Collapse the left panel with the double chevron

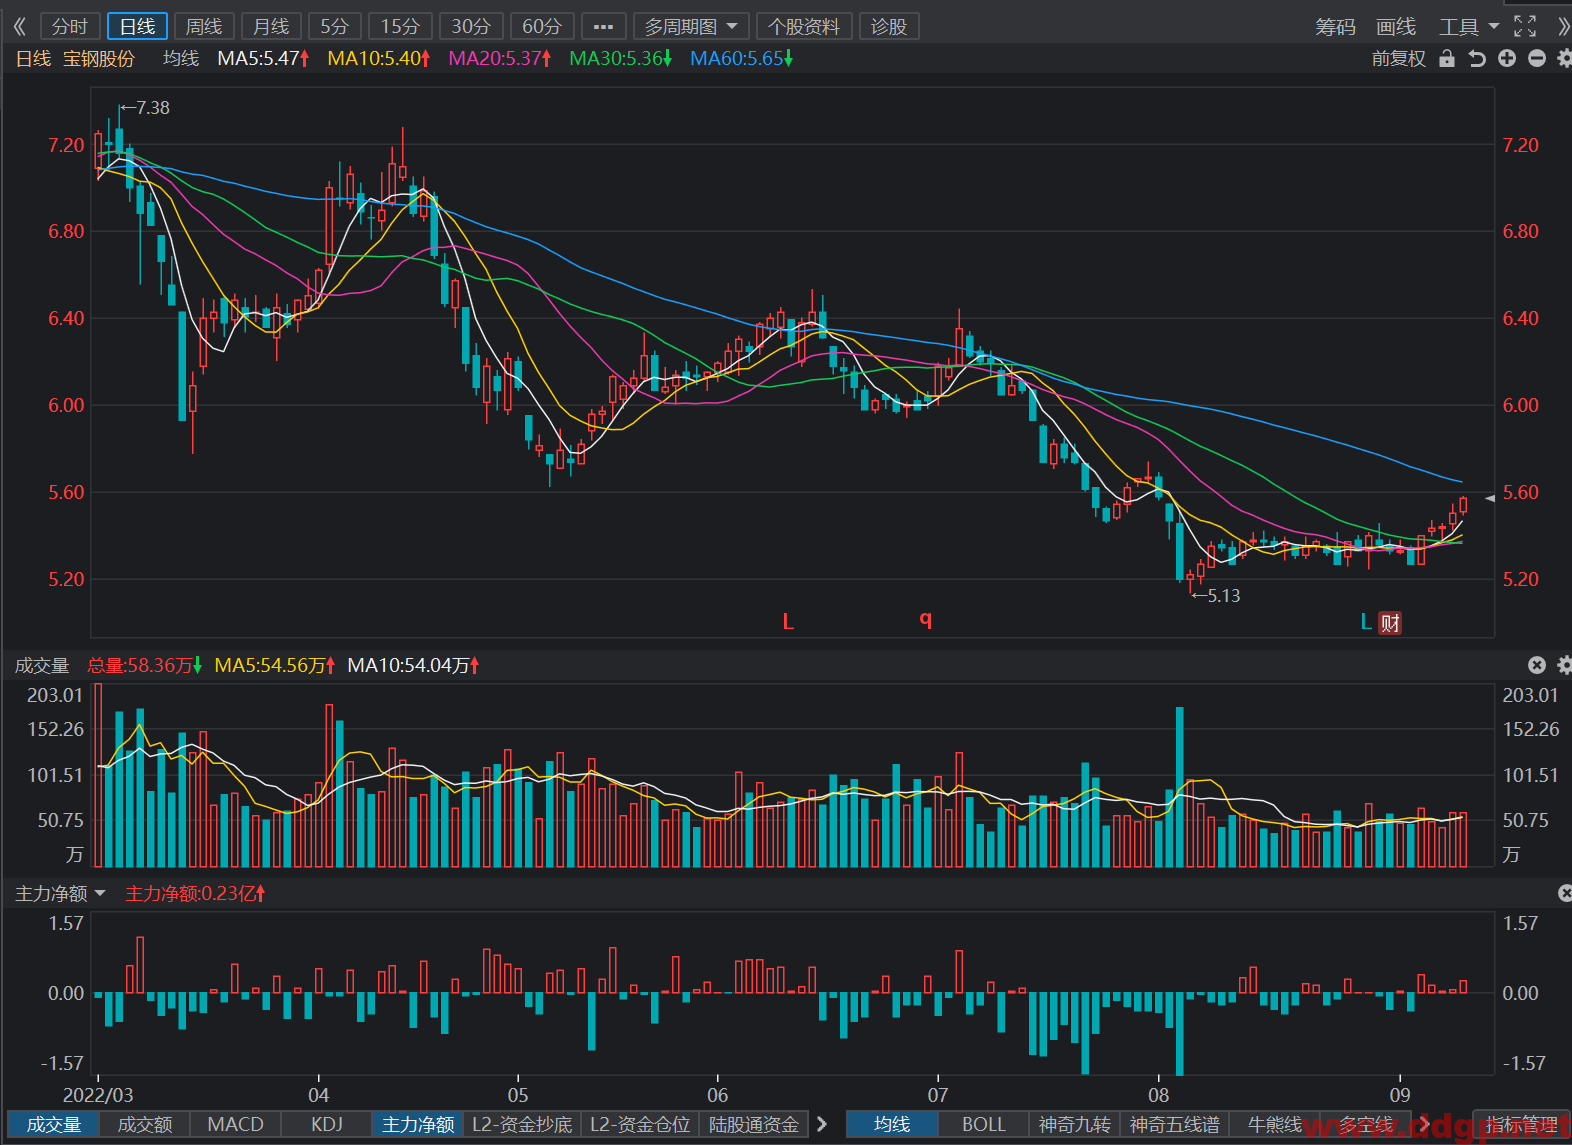[x=19, y=26]
